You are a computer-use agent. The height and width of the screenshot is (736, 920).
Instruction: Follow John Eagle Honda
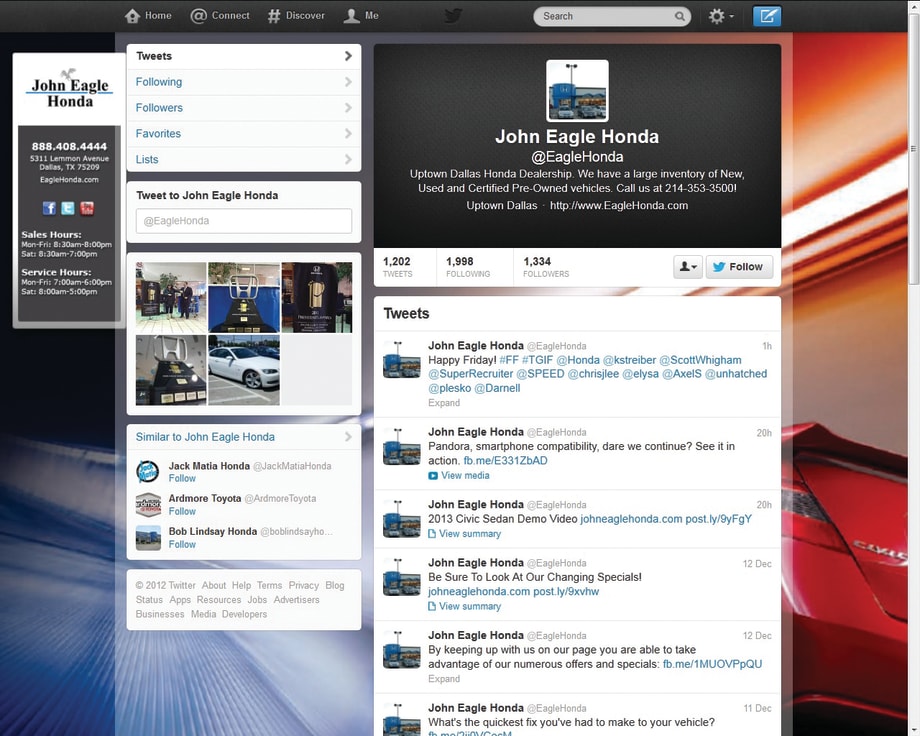click(x=738, y=267)
